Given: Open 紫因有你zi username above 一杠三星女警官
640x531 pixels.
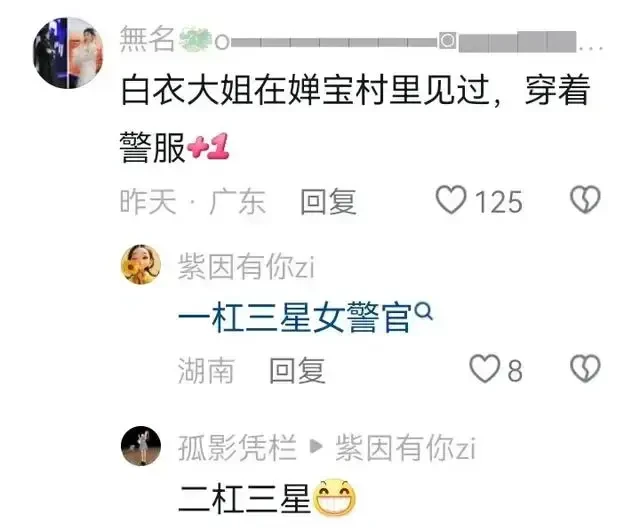Looking at the screenshot, I should point(247,267).
